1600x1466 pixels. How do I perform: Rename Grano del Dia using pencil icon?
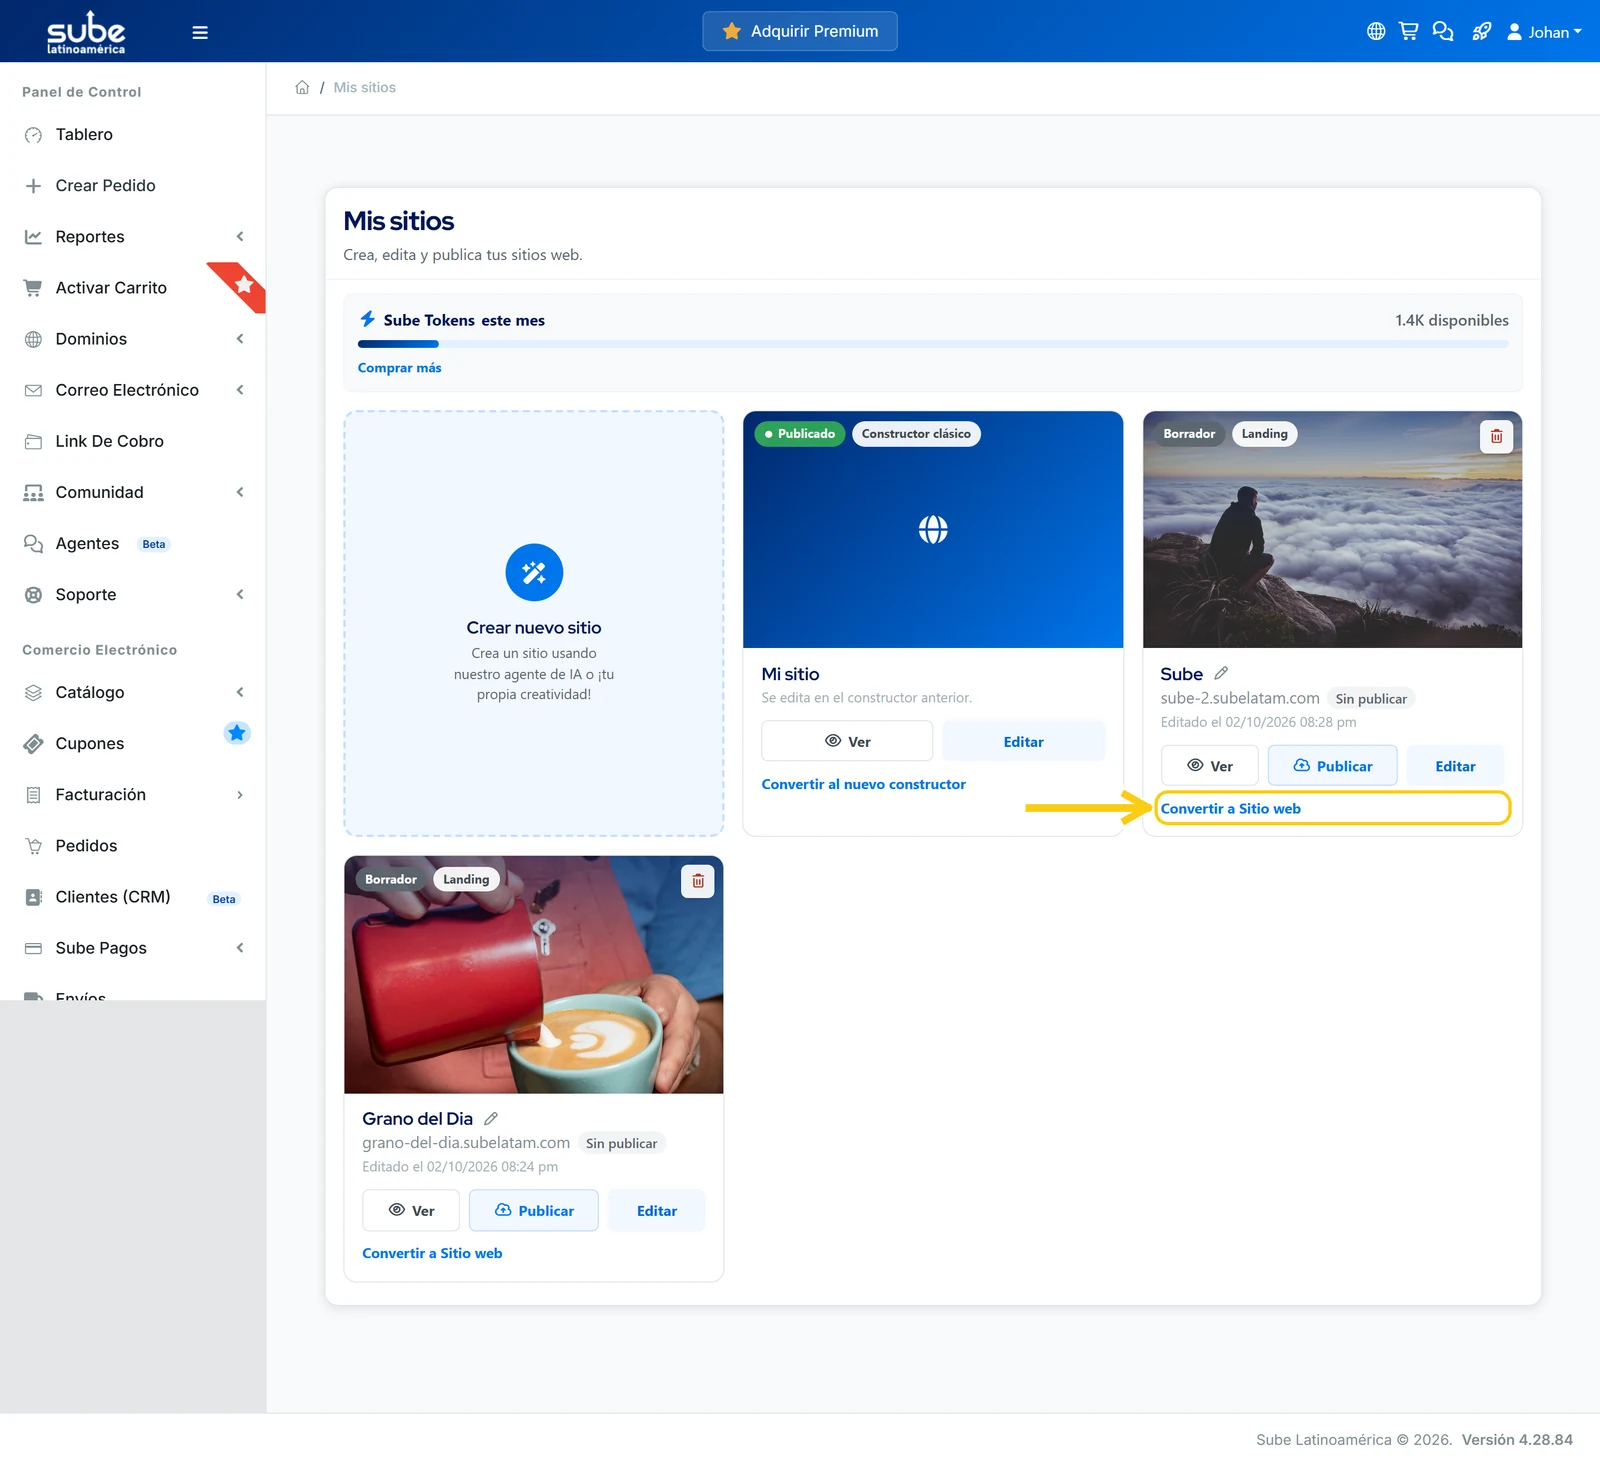(491, 1118)
